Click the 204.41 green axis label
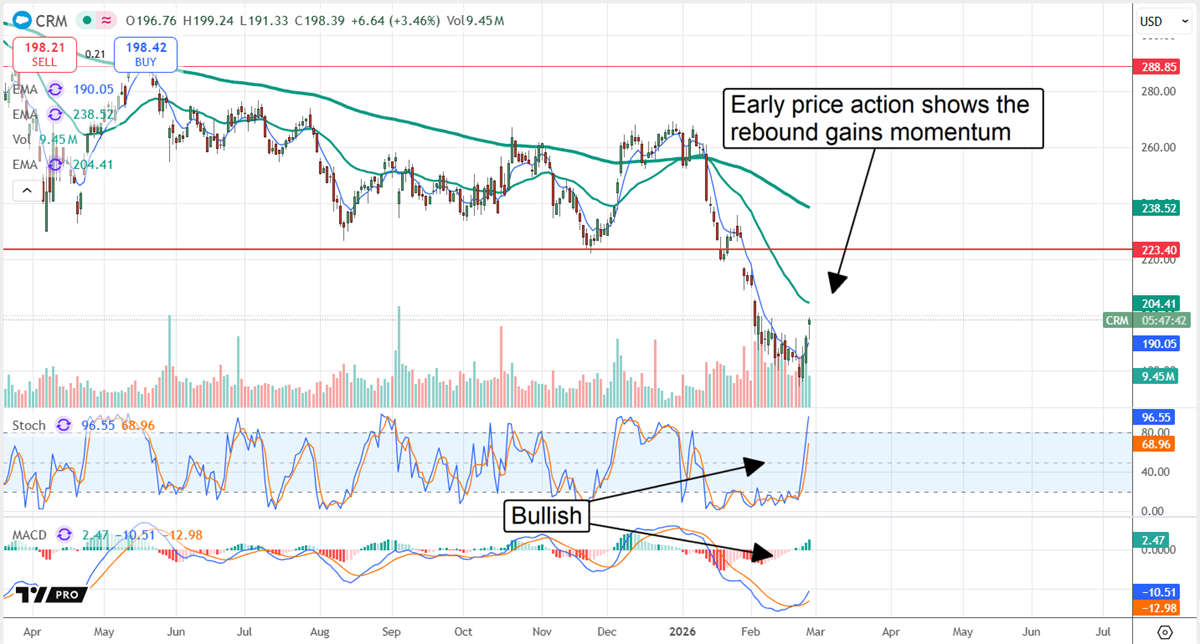Screen dimensions: 1200x644 click(x=1158, y=302)
